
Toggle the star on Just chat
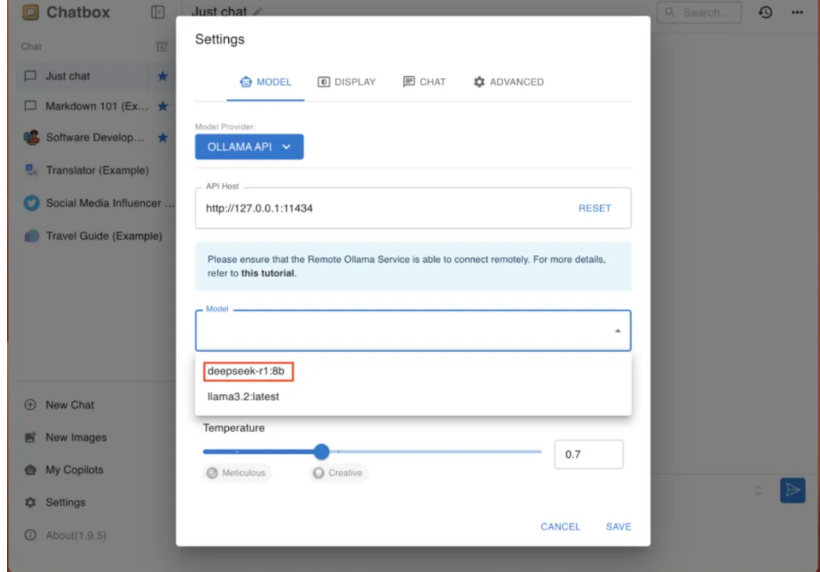[x=163, y=76]
